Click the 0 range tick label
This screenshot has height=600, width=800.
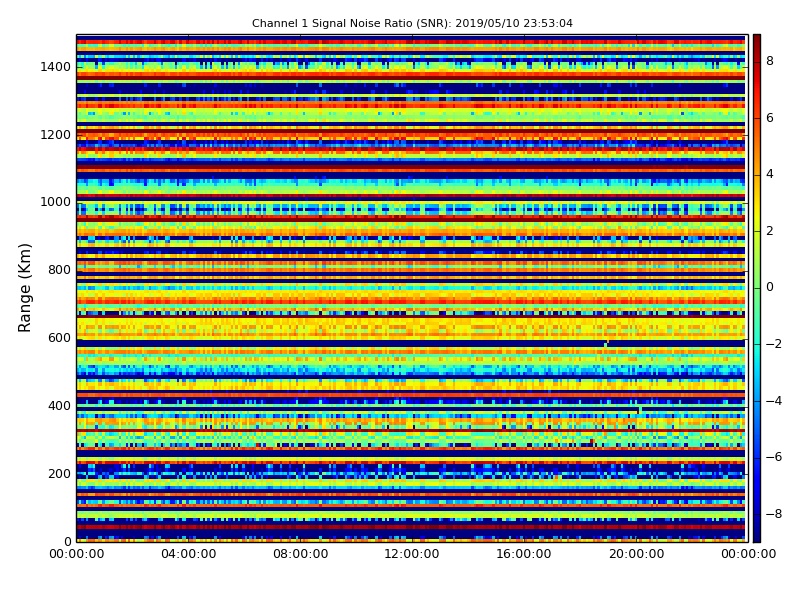[x=67, y=541]
